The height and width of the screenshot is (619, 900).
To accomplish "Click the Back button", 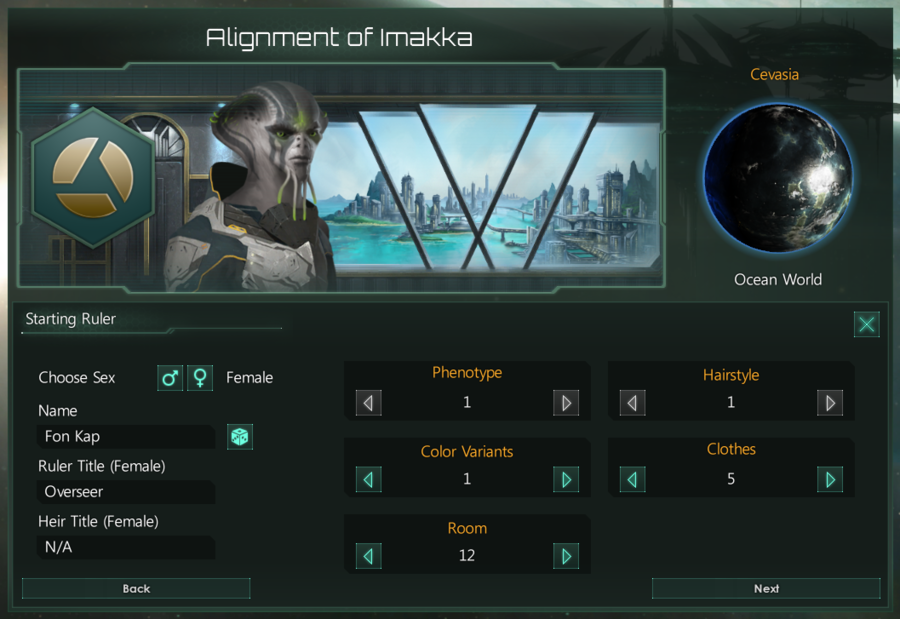I will point(136,589).
